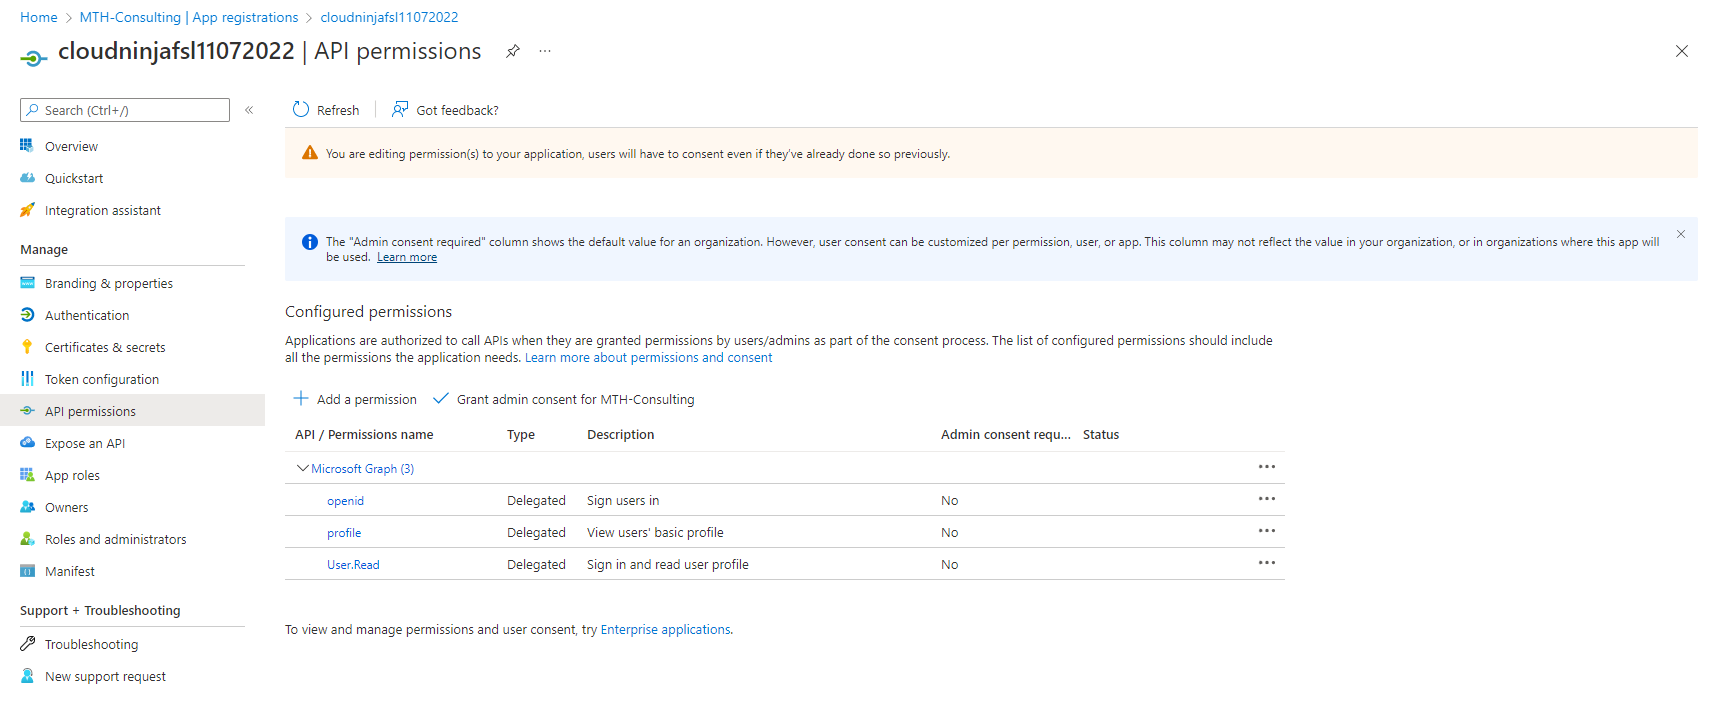1718x705 pixels.
Task: Pin the API permissions blade
Action: [512, 51]
